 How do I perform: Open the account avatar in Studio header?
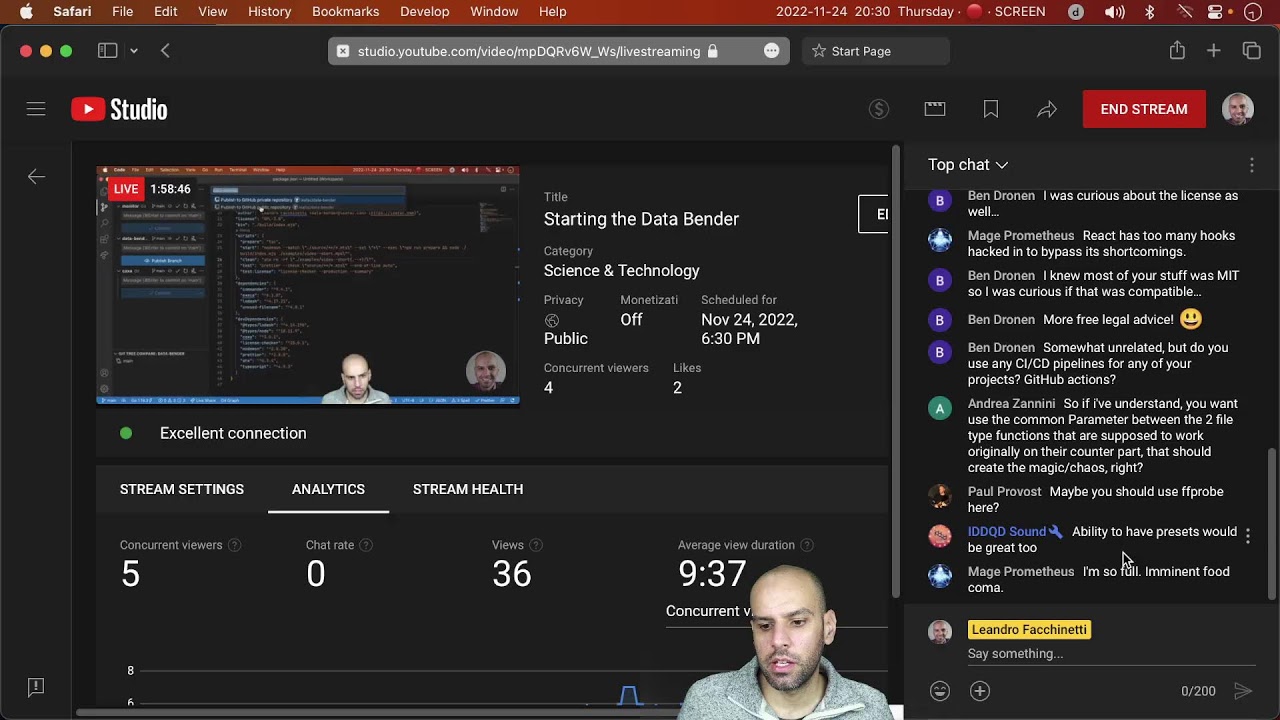1238,109
